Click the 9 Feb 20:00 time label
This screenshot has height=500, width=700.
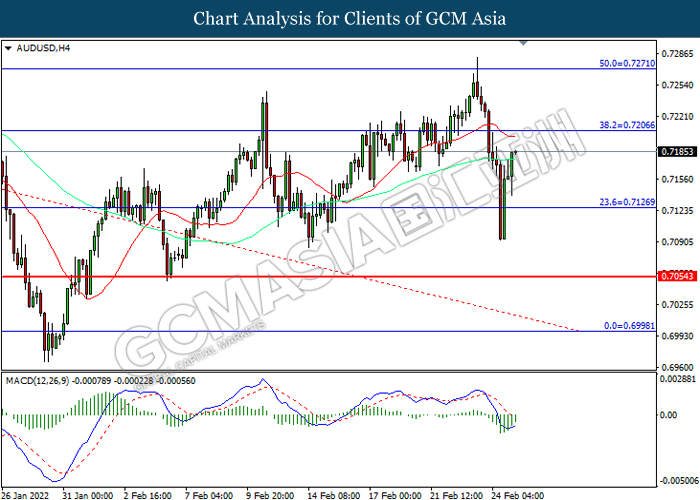coord(270,495)
